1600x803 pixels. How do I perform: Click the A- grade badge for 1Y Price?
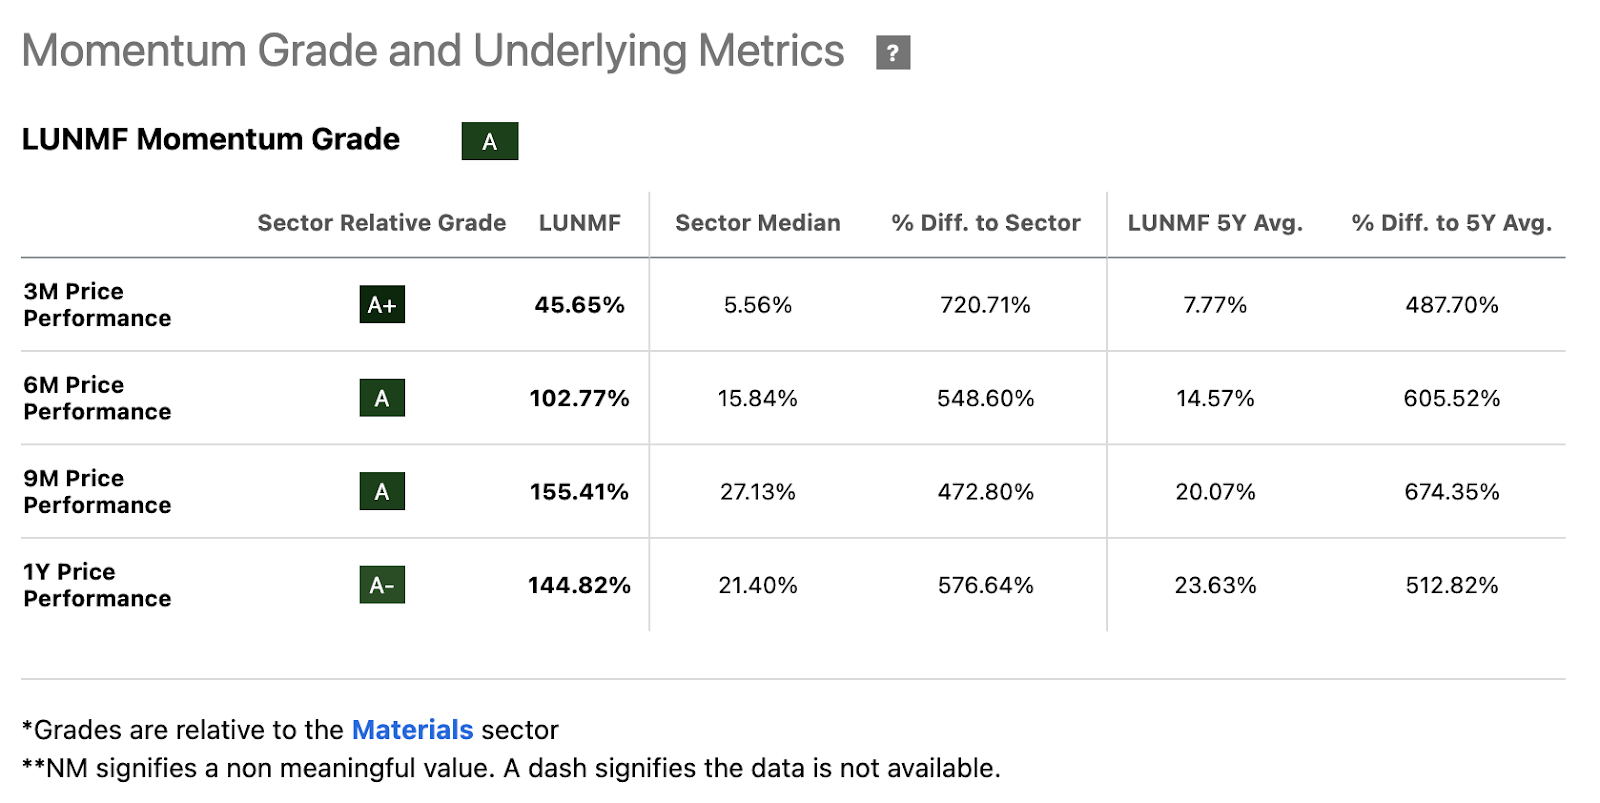tap(382, 585)
